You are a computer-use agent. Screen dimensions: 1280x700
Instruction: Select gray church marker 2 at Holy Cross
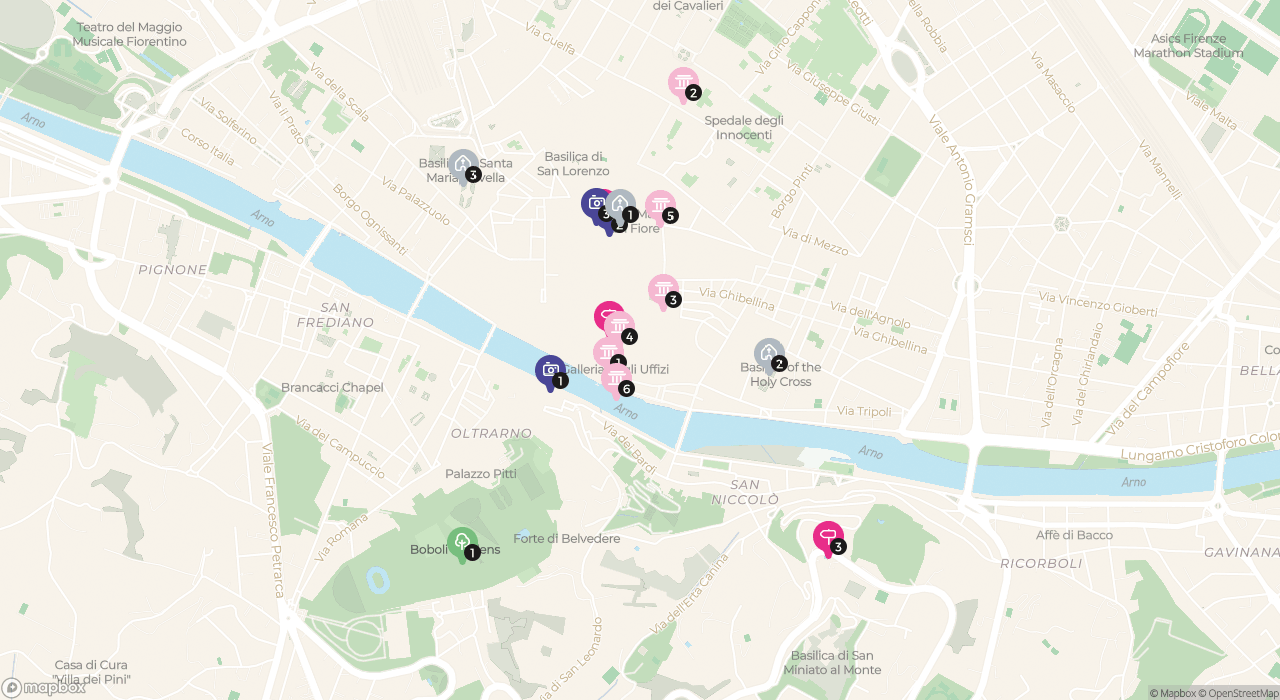(x=769, y=356)
